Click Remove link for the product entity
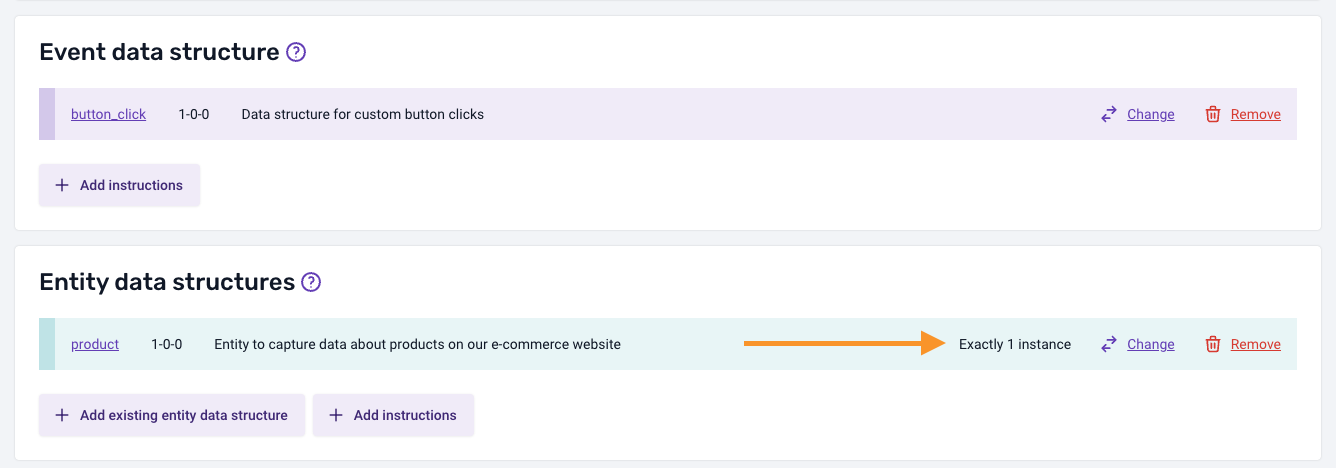 point(1255,345)
